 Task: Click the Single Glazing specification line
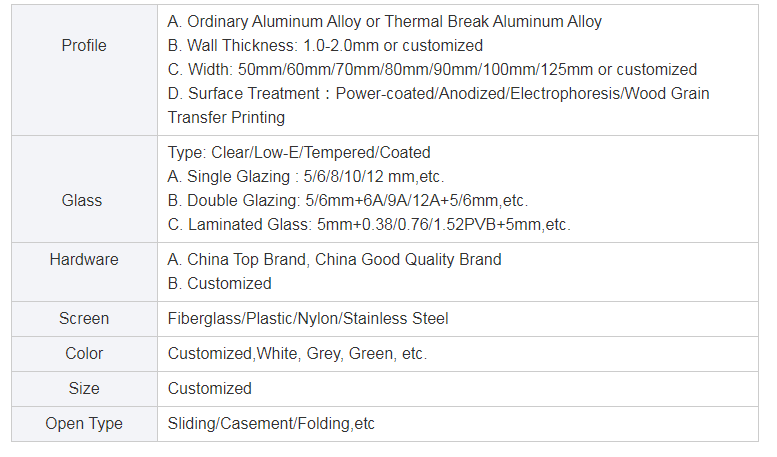pos(306,176)
